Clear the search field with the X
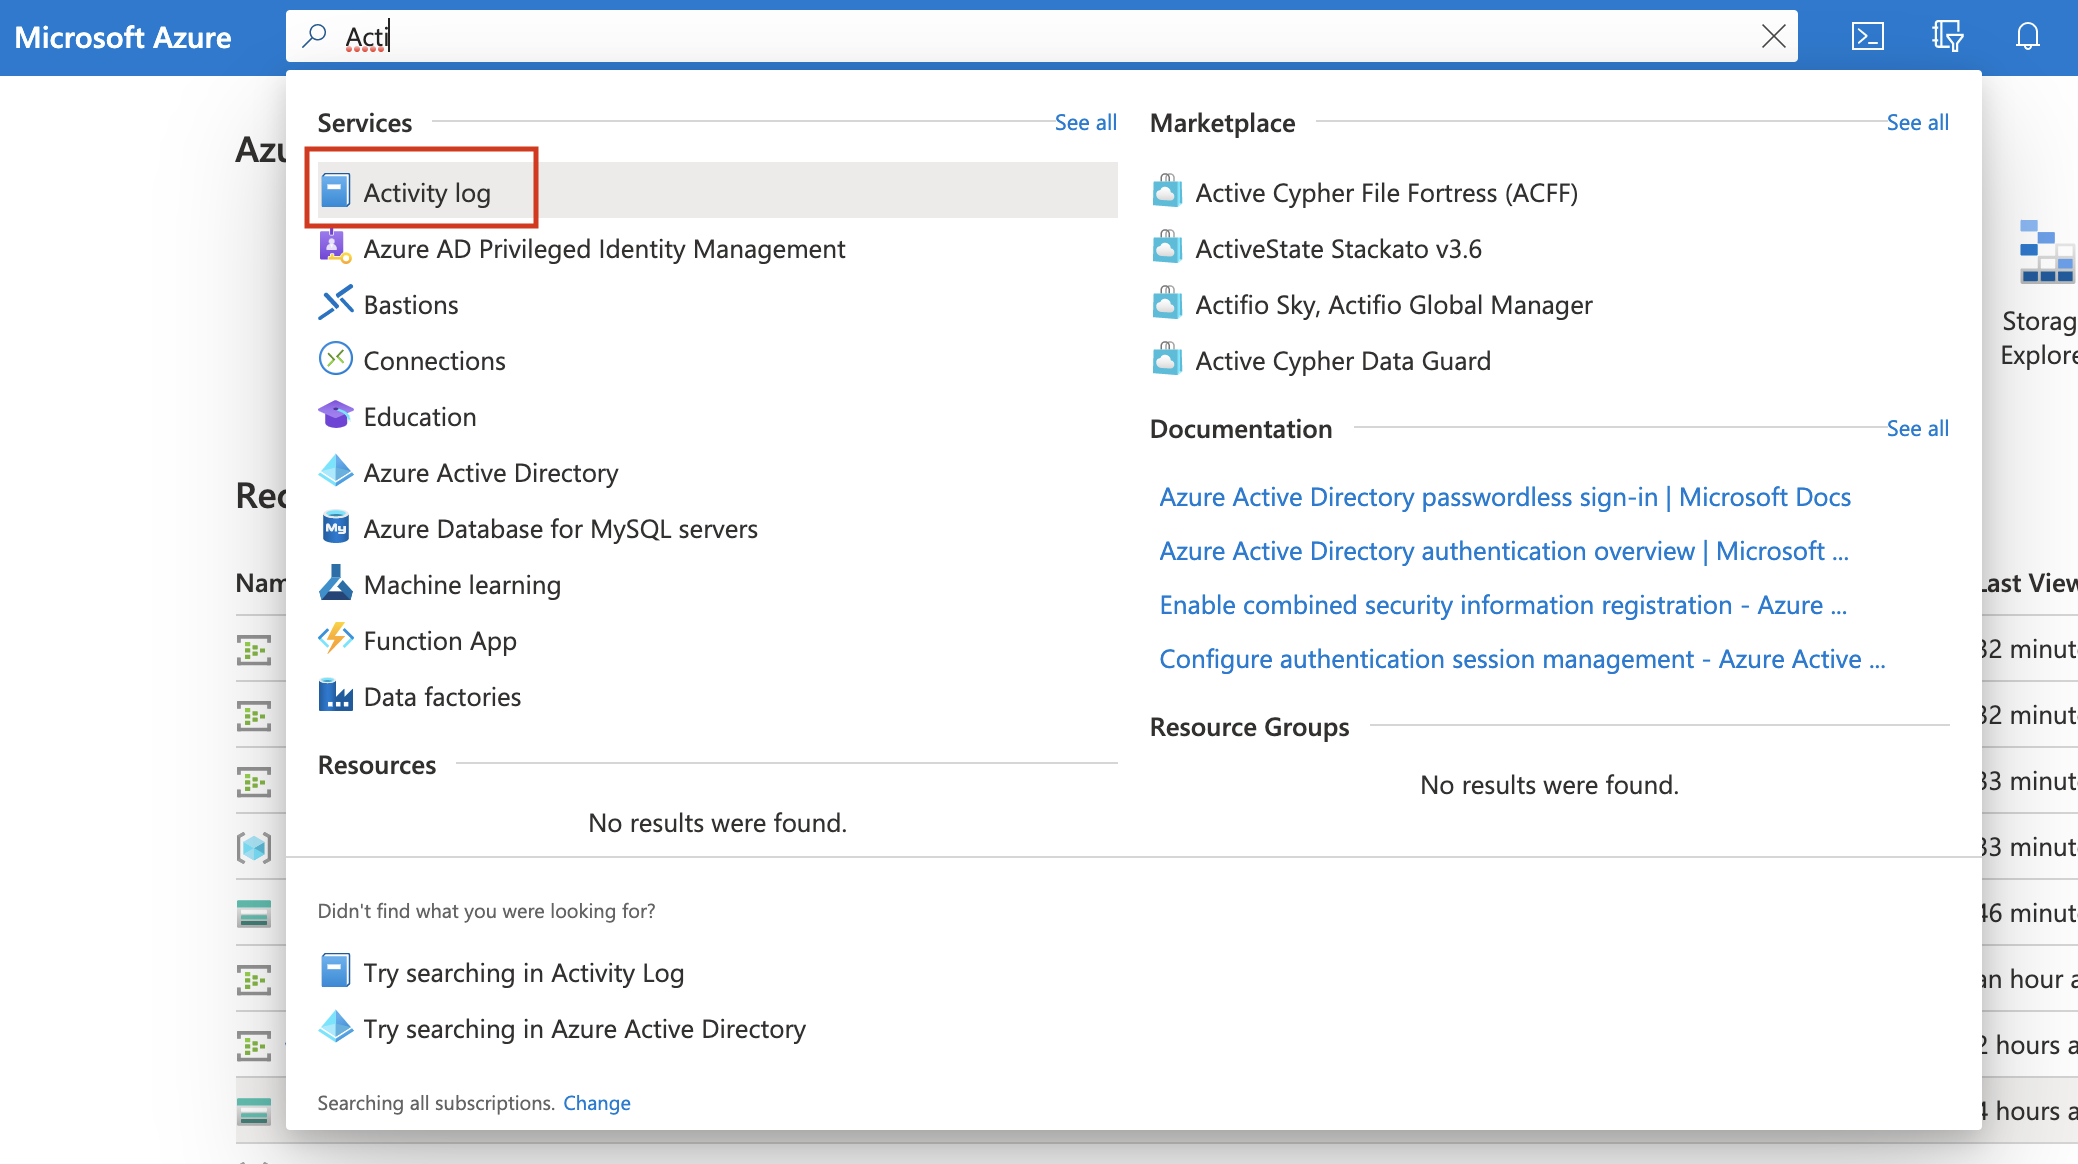Viewport: 2078px width, 1164px height. [1774, 36]
